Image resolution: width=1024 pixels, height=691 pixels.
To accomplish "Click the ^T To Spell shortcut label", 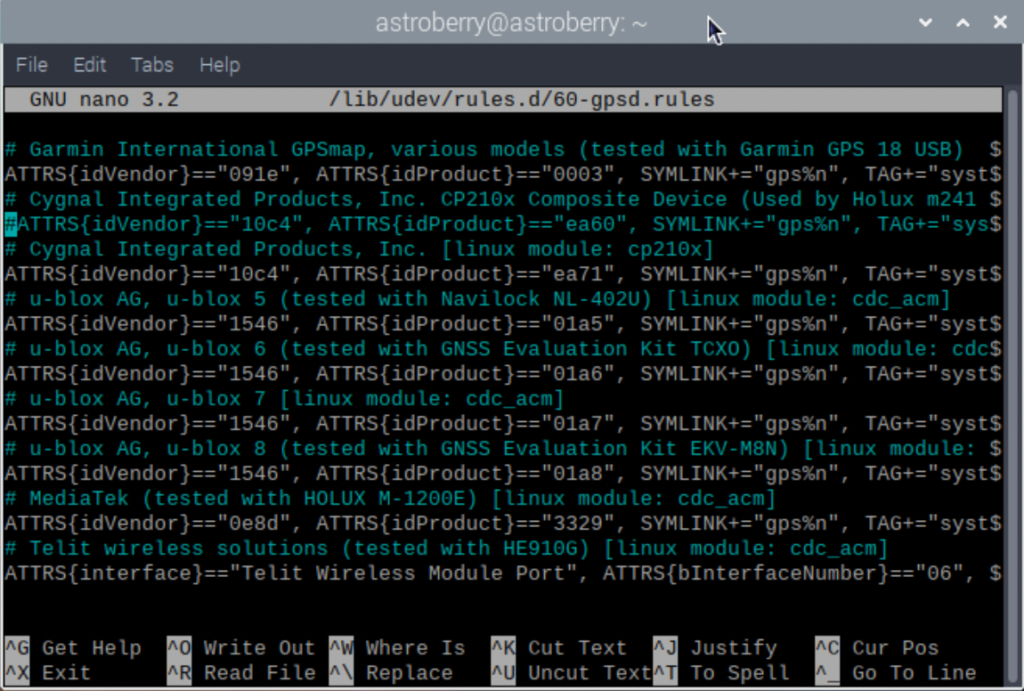I will click(x=721, y=673).
